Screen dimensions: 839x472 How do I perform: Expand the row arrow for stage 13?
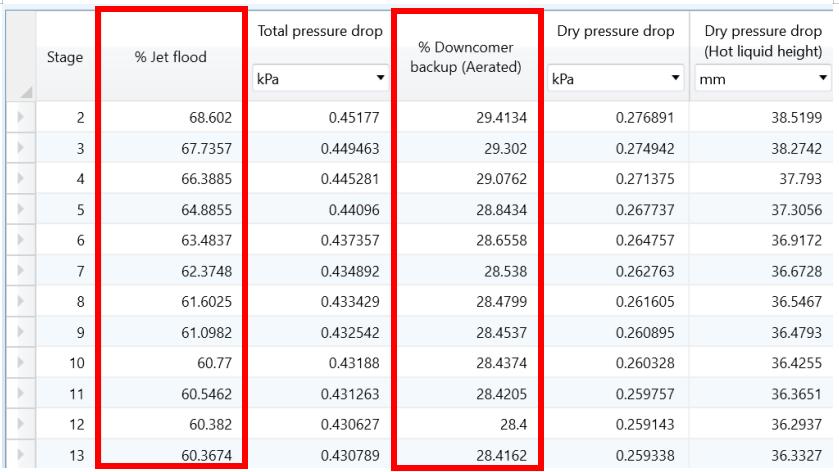[21, 456]
